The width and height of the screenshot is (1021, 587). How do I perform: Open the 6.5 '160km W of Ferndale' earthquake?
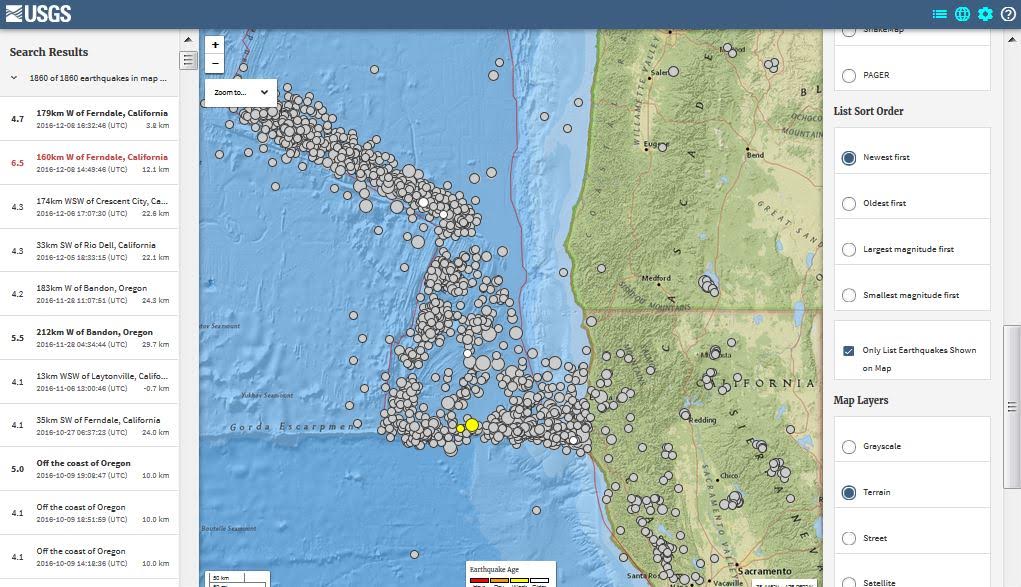89,163
